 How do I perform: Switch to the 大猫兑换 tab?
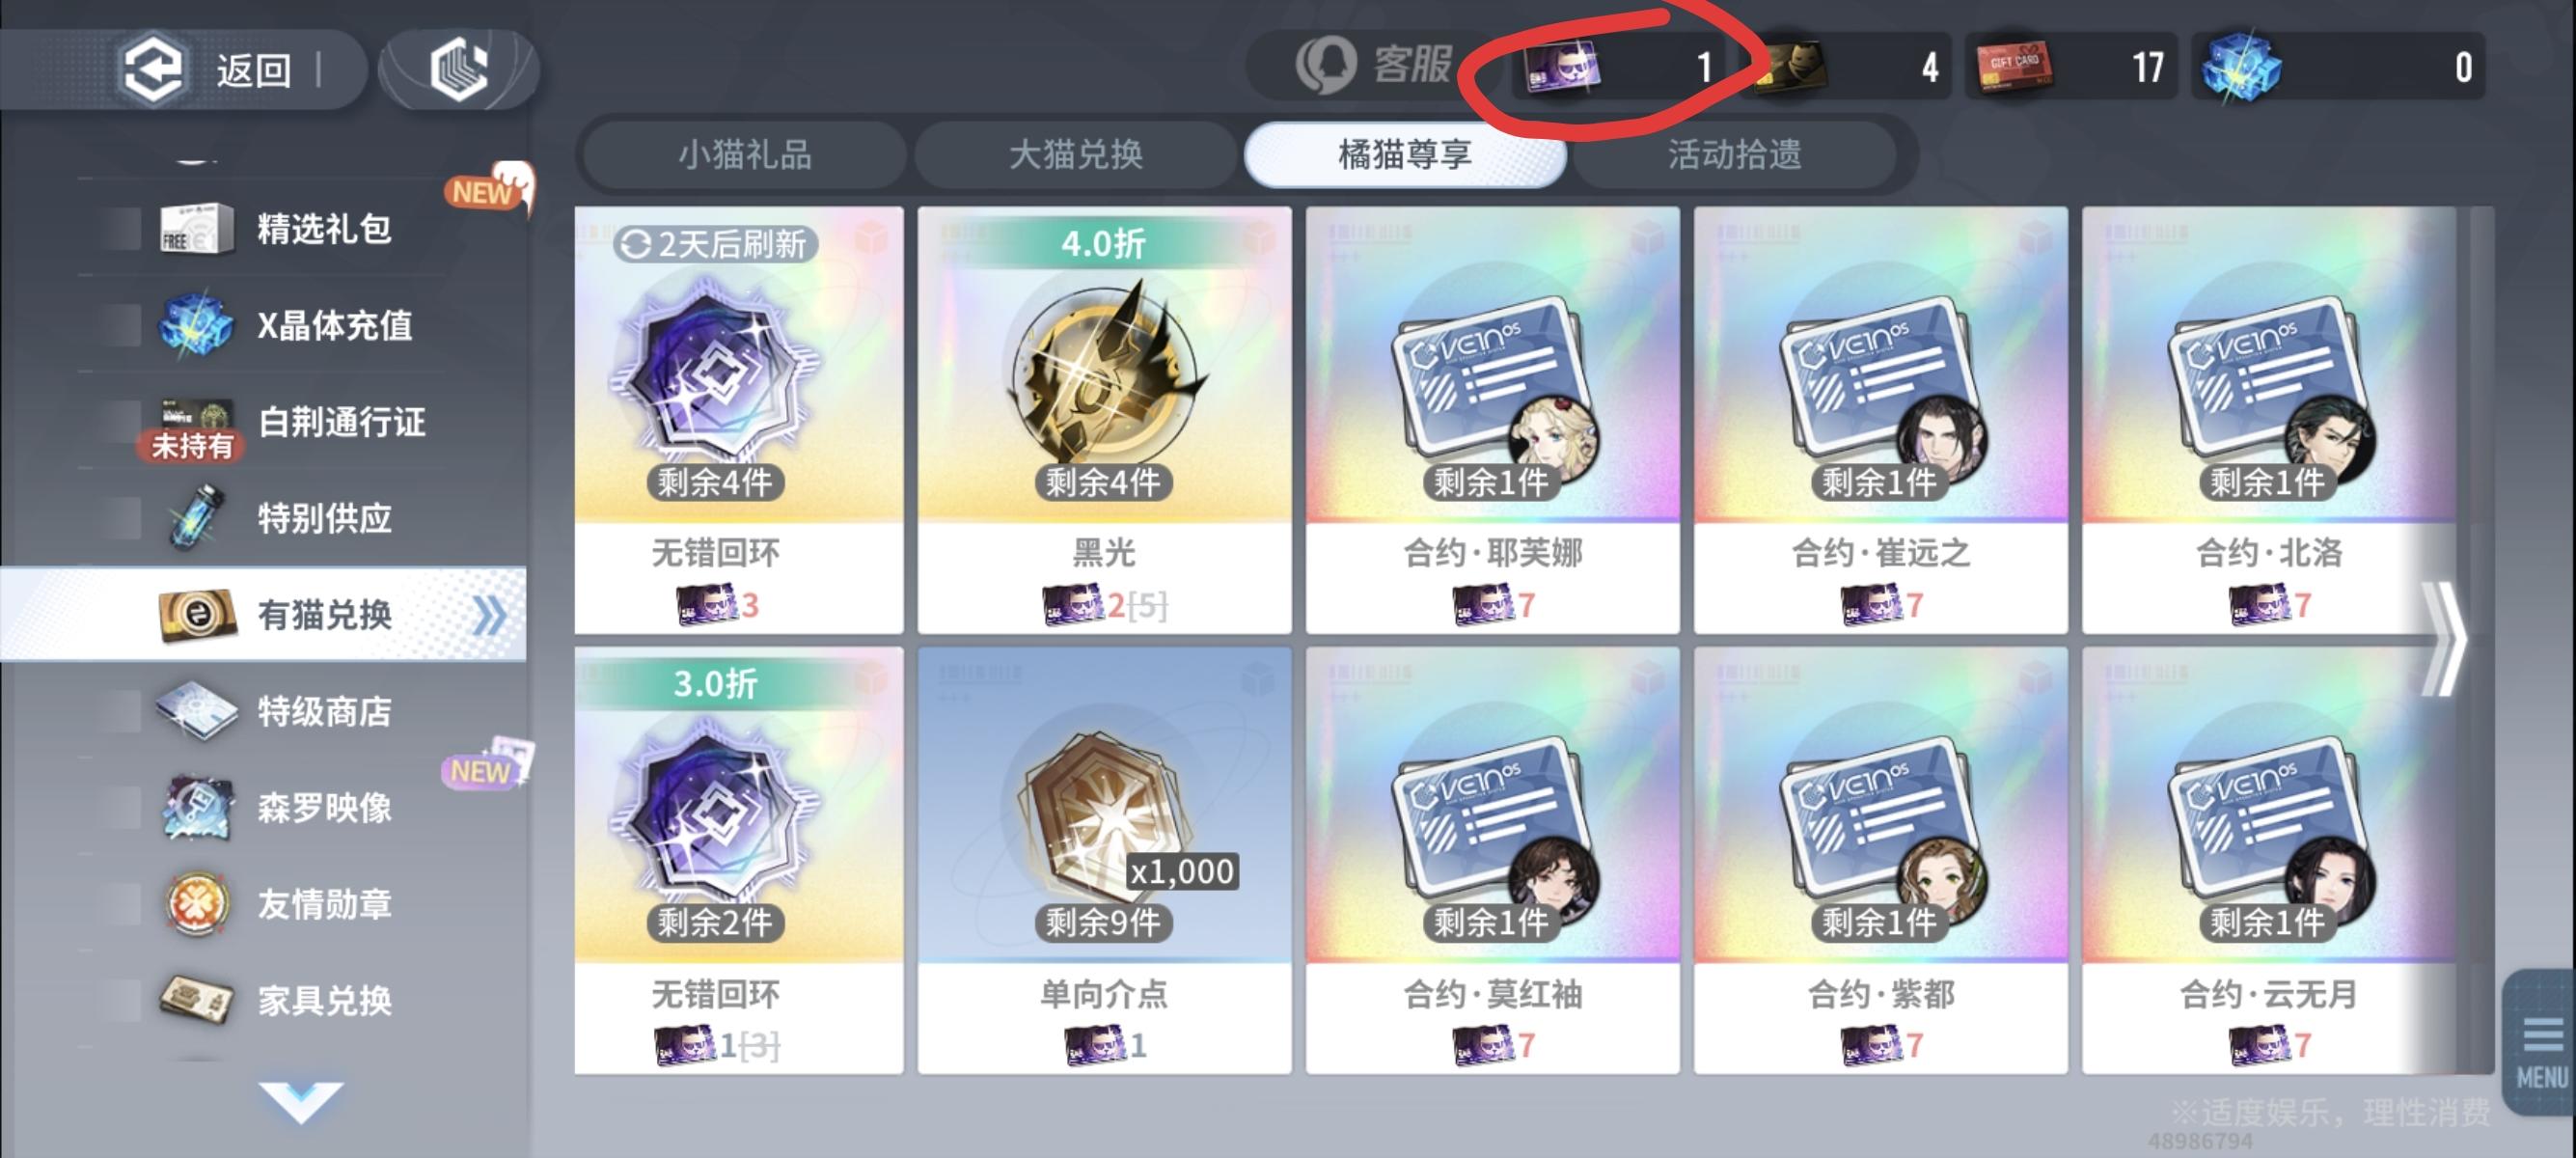(1075, 155)
